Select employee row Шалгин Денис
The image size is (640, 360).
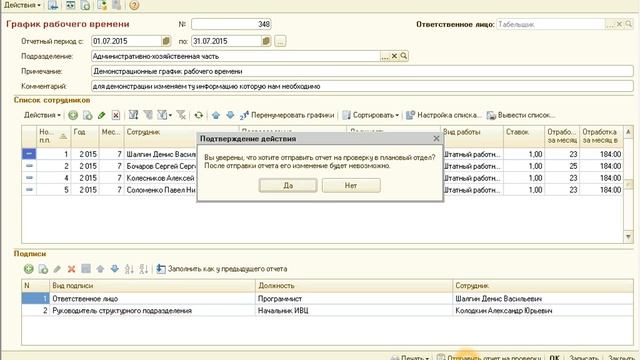(322, 154)
